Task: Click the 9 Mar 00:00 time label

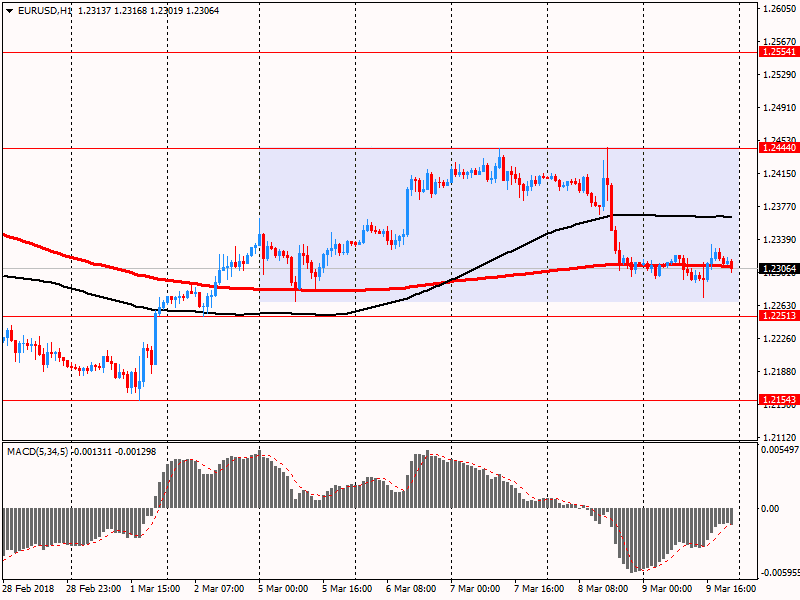Action: [667, 588]
